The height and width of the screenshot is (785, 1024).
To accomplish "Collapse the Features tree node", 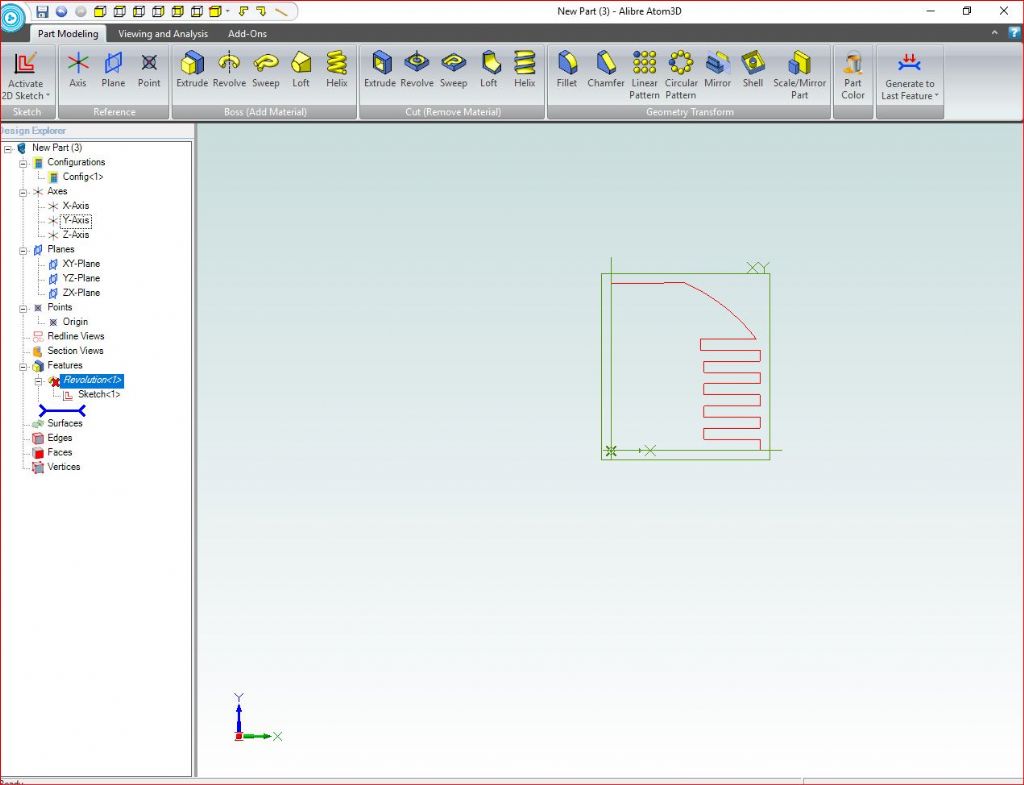I will tap(23, 367).
